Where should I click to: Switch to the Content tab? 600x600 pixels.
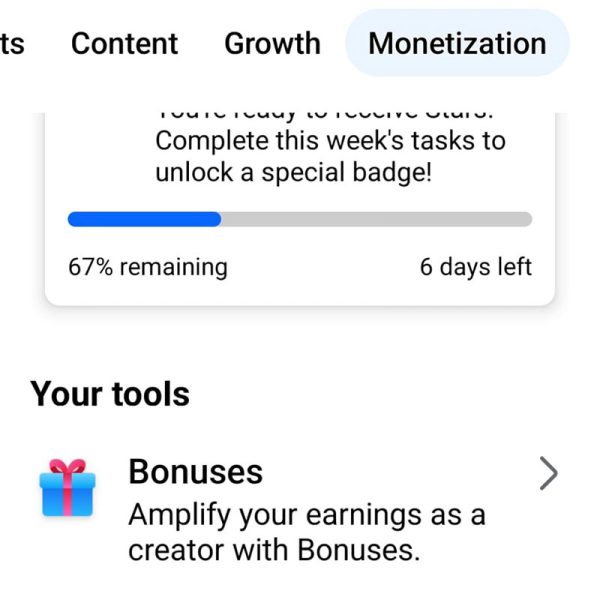tap(124, 43)
